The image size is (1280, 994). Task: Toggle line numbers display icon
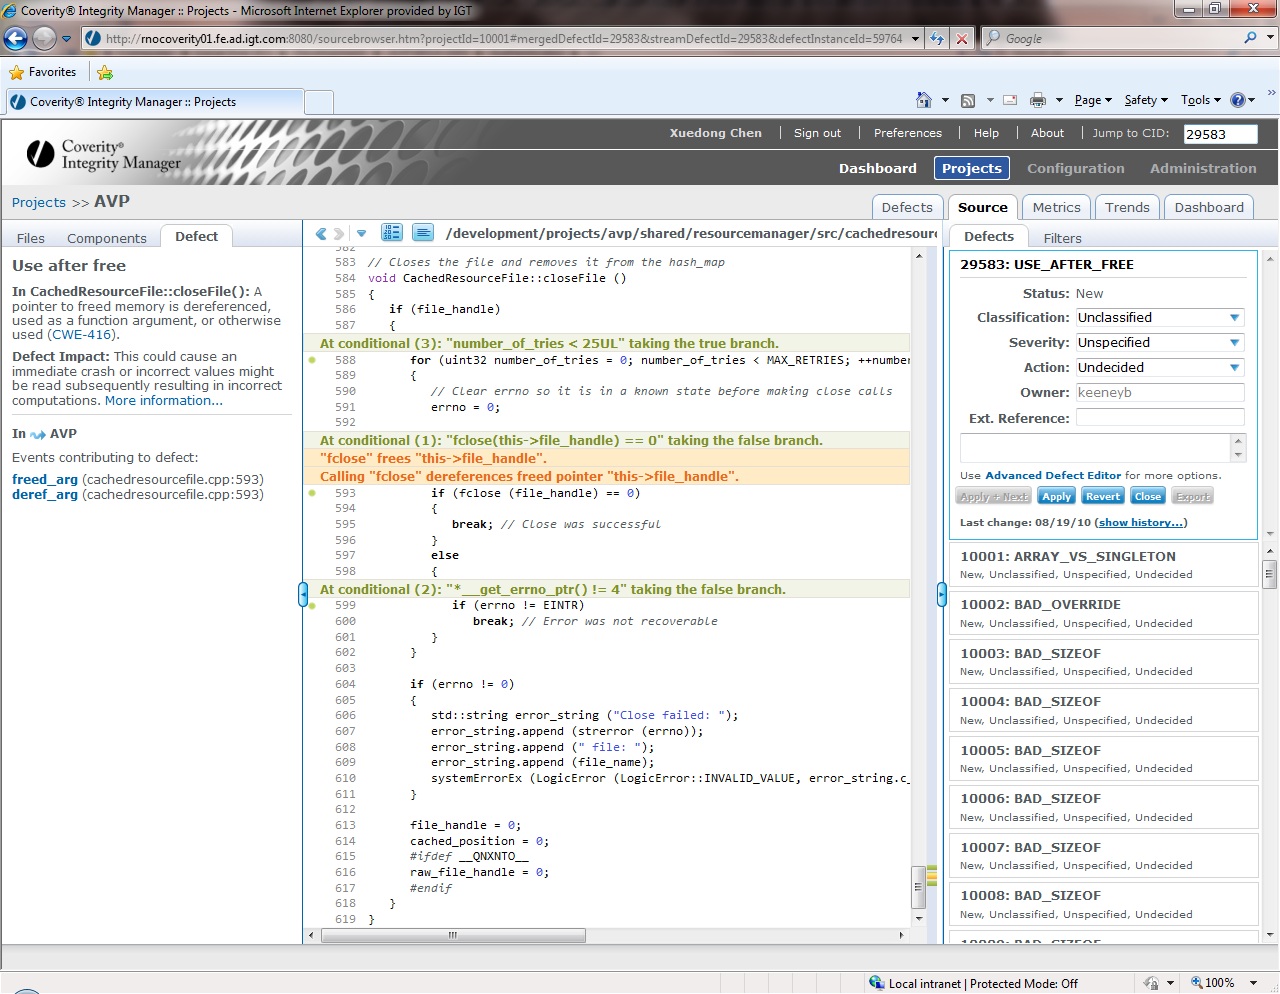click(392, 233)
